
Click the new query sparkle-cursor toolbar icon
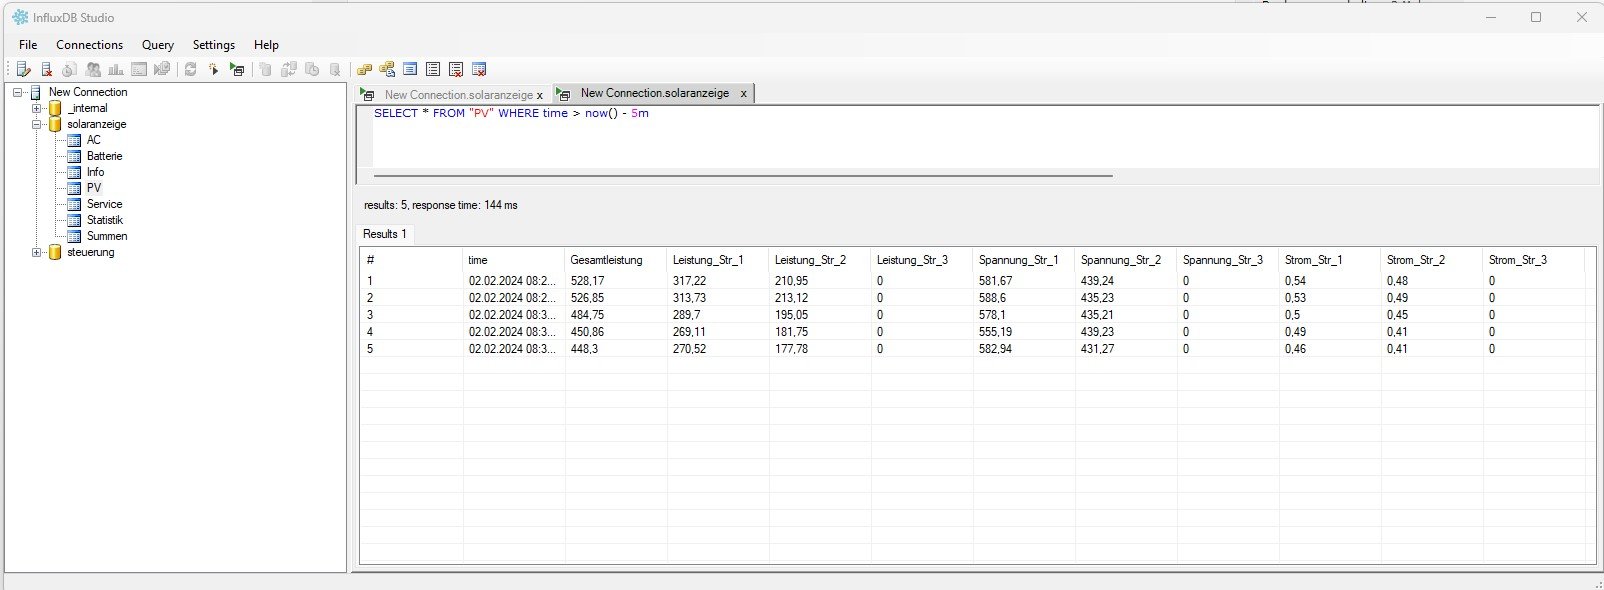213,70
